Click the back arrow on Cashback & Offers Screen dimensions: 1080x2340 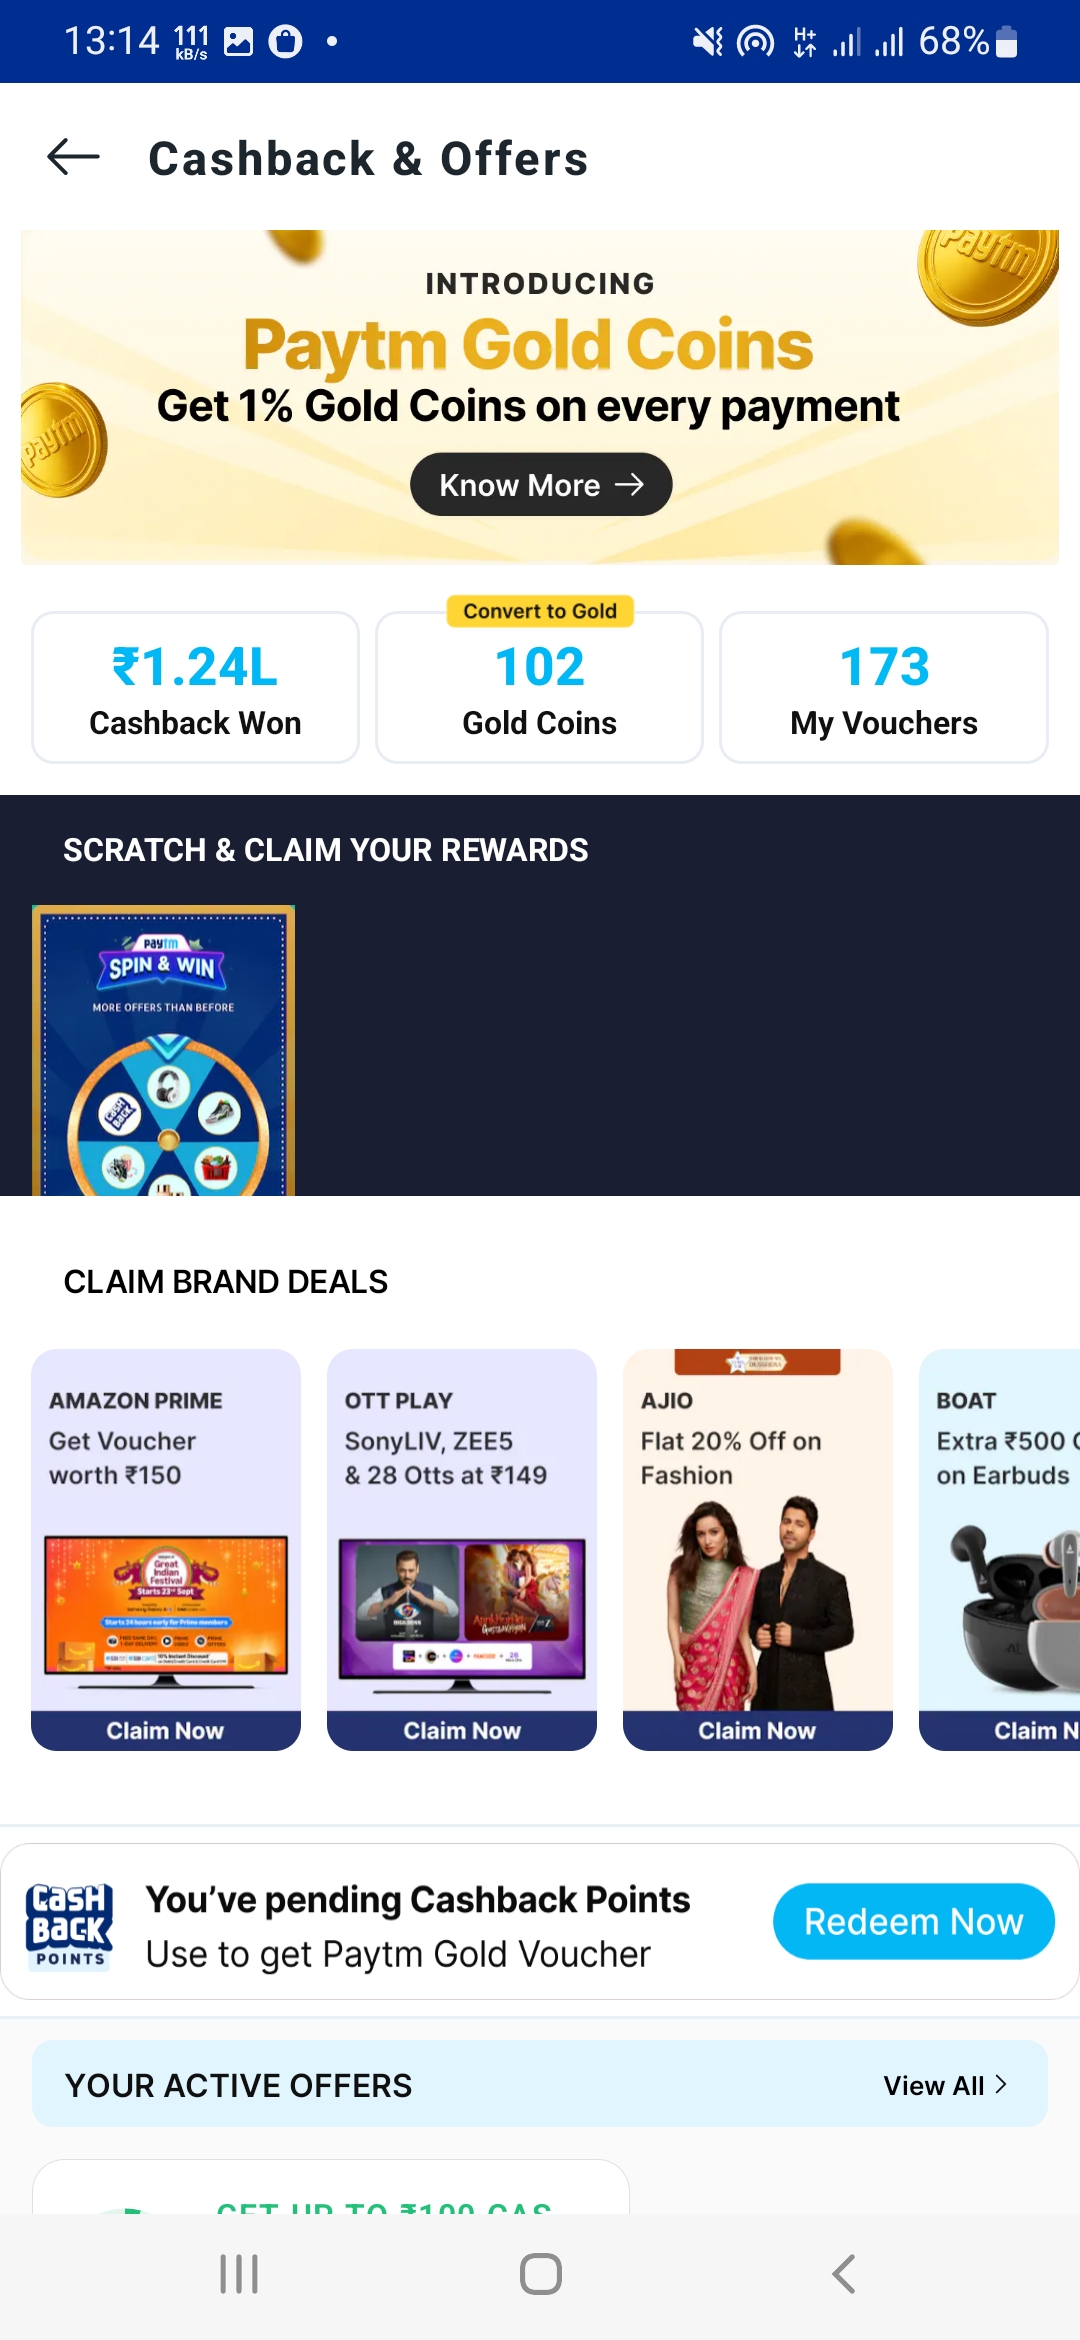[71, 157]
